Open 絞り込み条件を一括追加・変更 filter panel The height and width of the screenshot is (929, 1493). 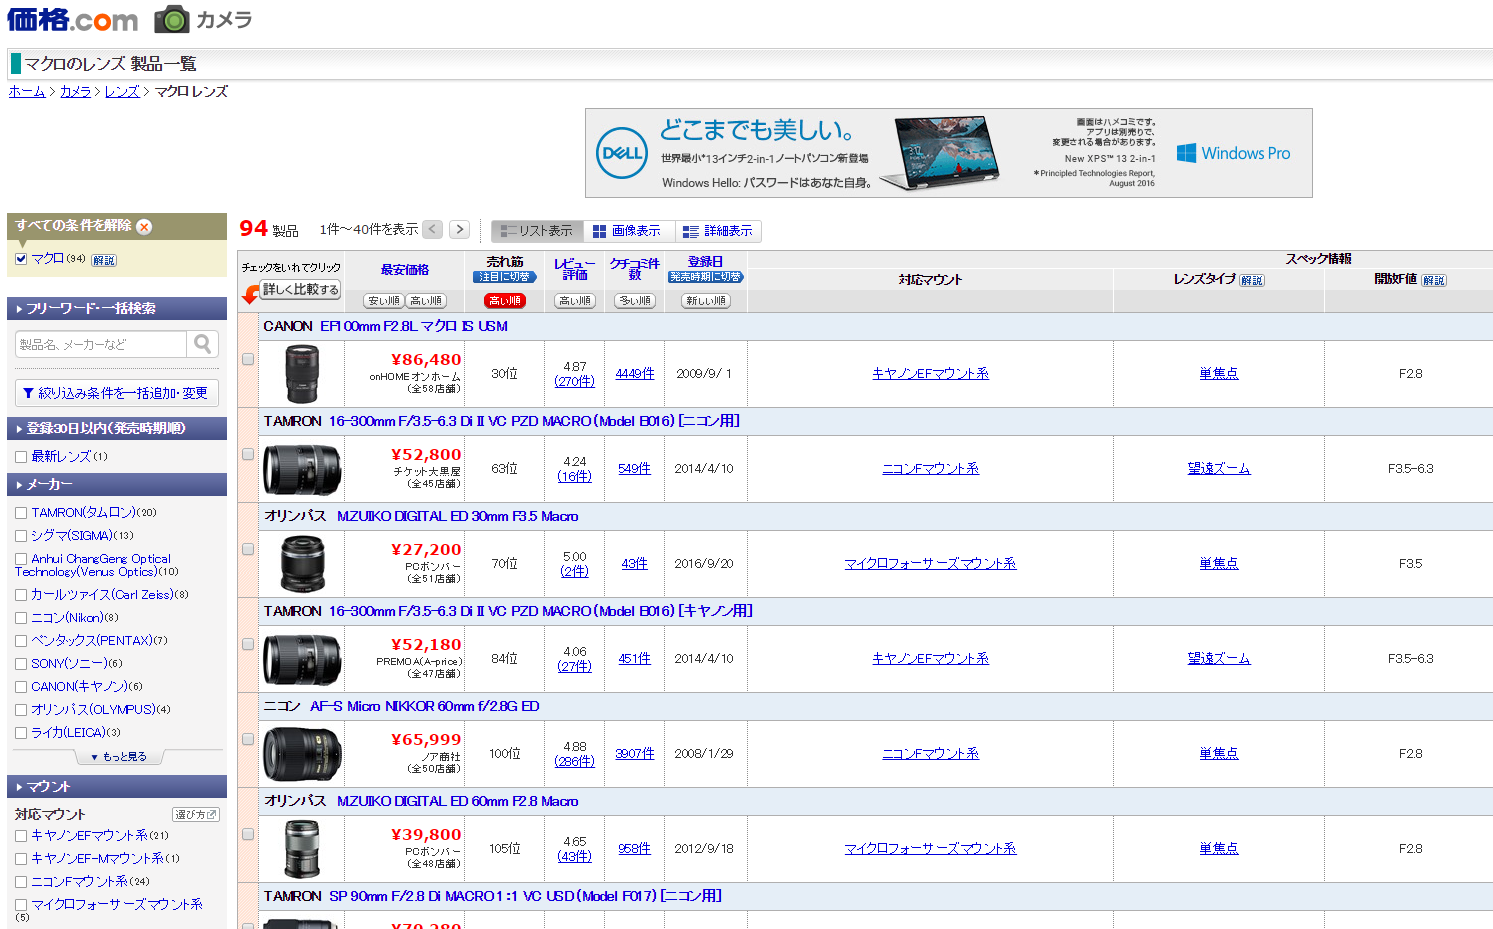117,393
